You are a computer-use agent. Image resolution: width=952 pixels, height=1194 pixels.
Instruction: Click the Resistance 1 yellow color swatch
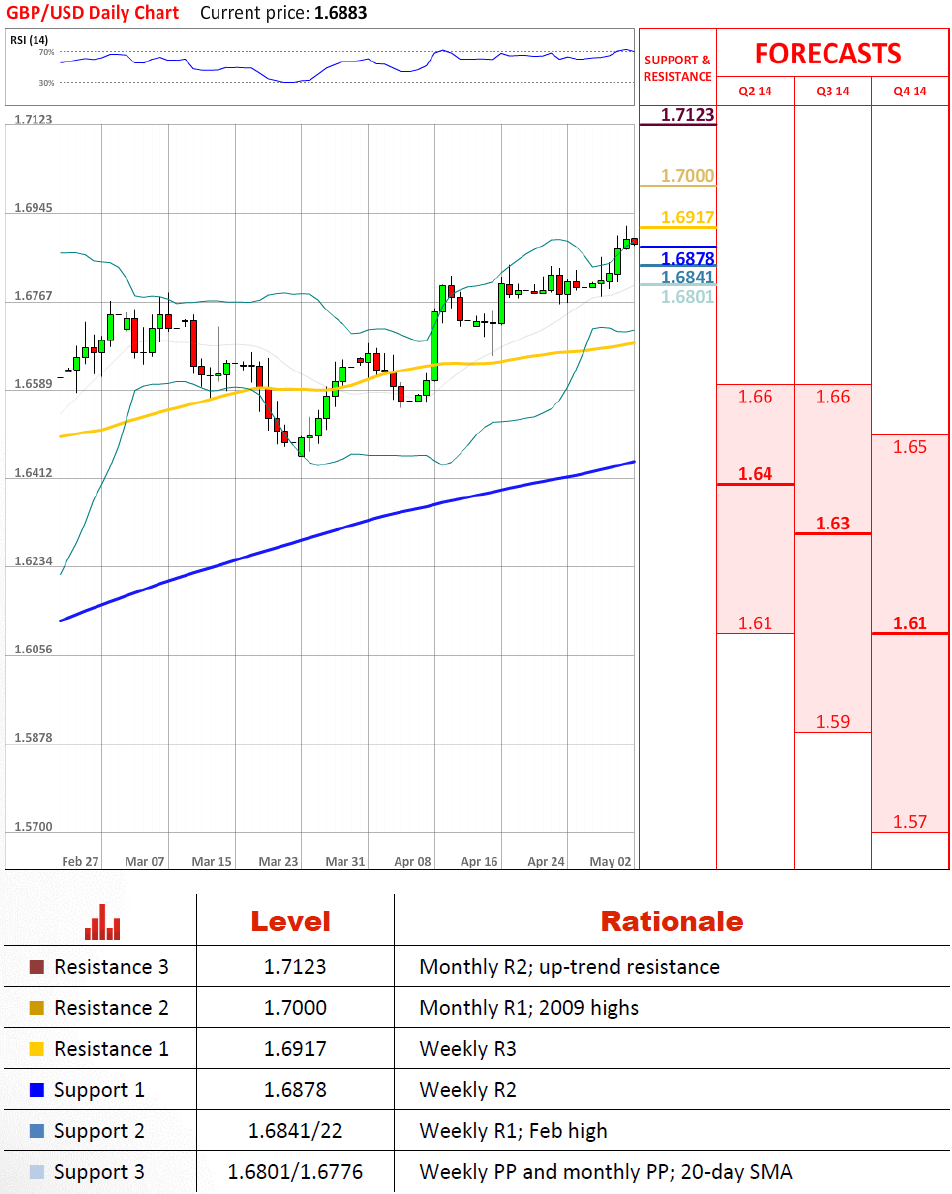(37, 1049)
